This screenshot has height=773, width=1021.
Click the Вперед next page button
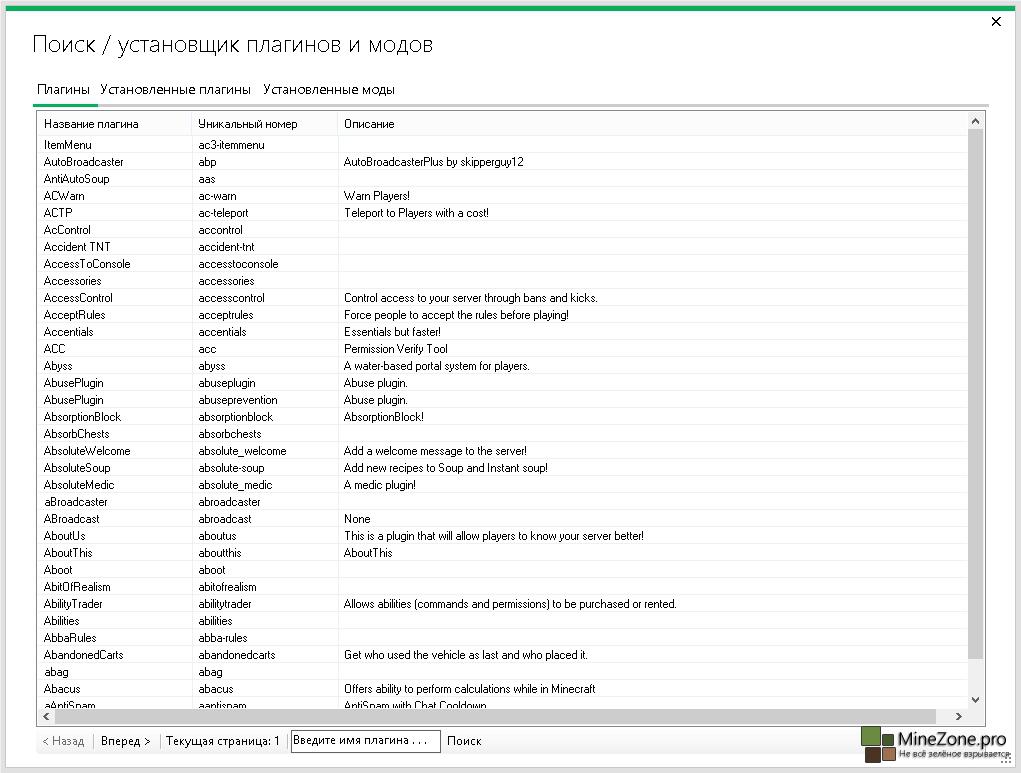(x=127, y=741)
